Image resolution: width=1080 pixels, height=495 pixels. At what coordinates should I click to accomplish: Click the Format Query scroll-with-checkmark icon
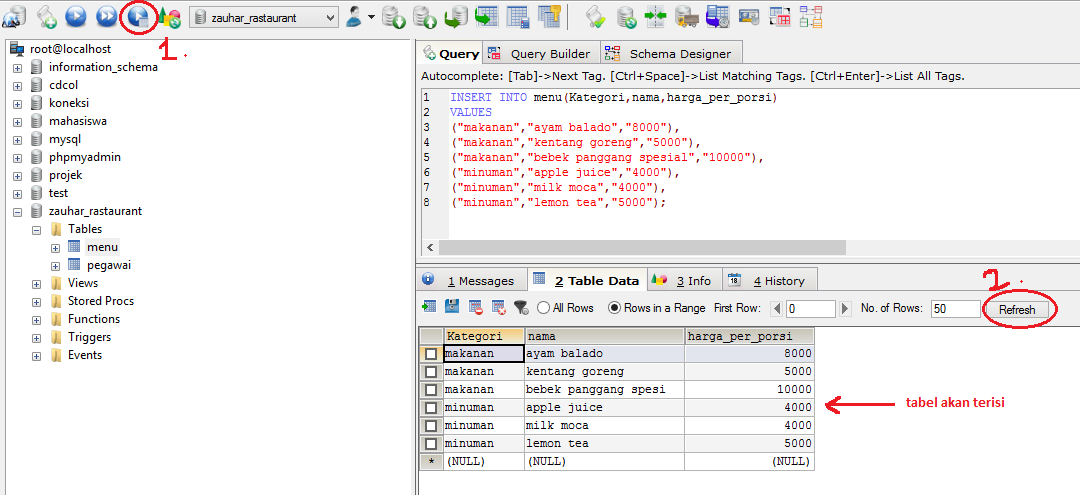click(595, 17)
